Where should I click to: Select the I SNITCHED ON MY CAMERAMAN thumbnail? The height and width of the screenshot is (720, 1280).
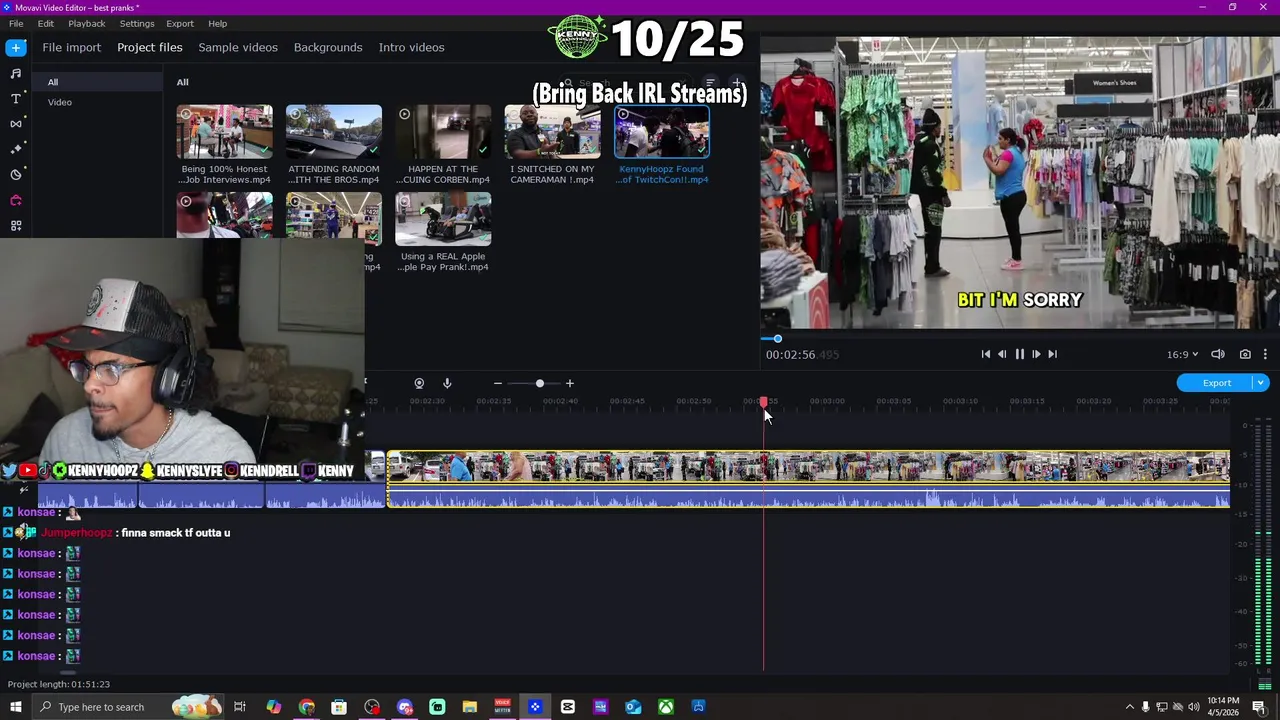point(552,131)
